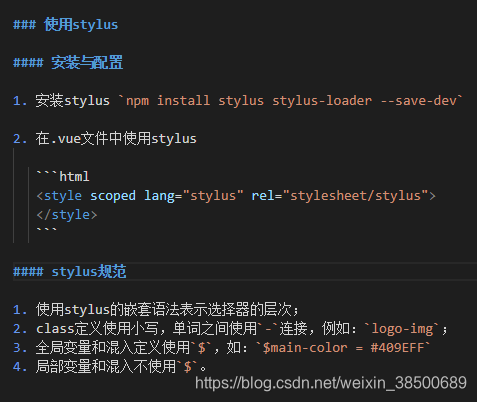Click the heading '#### 安装与配置'
Screen dimensions: 477x402
(68, 62)
